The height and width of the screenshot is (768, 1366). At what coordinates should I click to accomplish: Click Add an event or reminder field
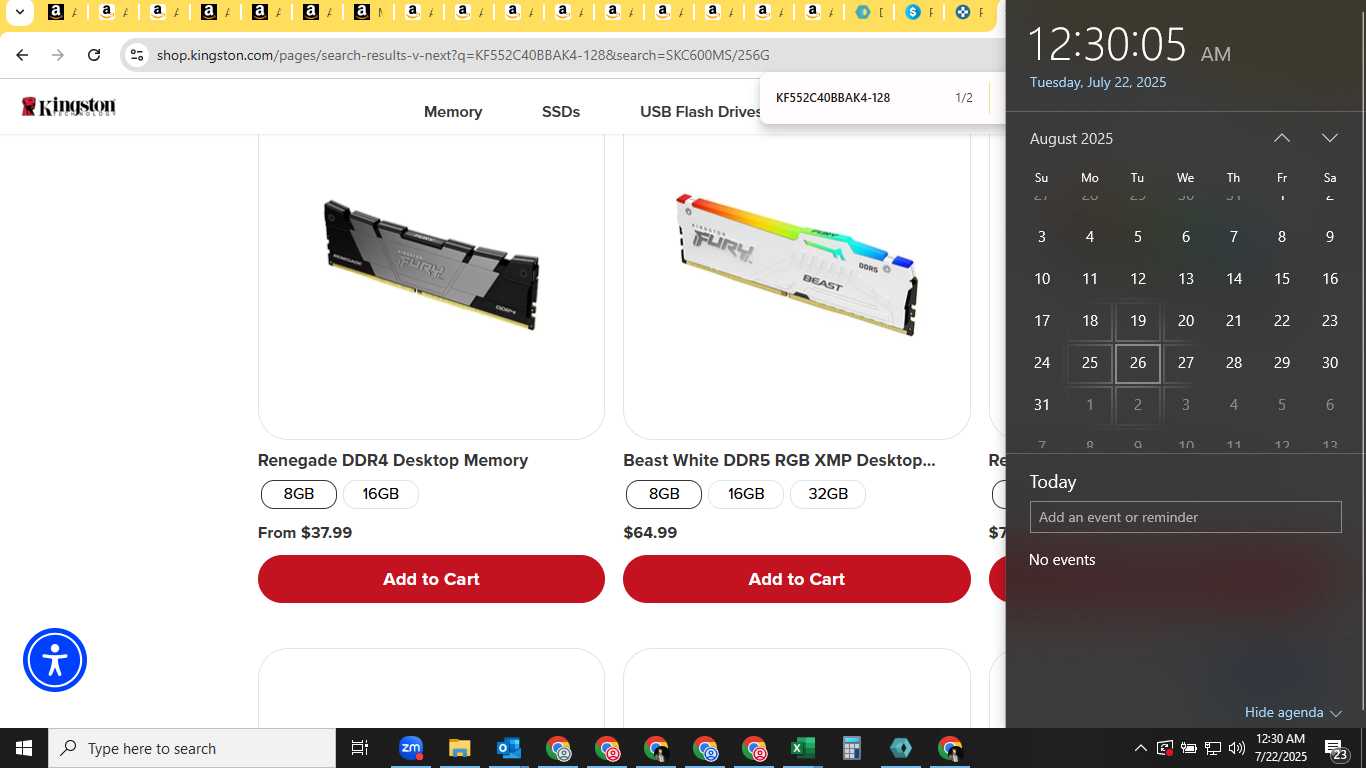click(x=1186, y=517)
